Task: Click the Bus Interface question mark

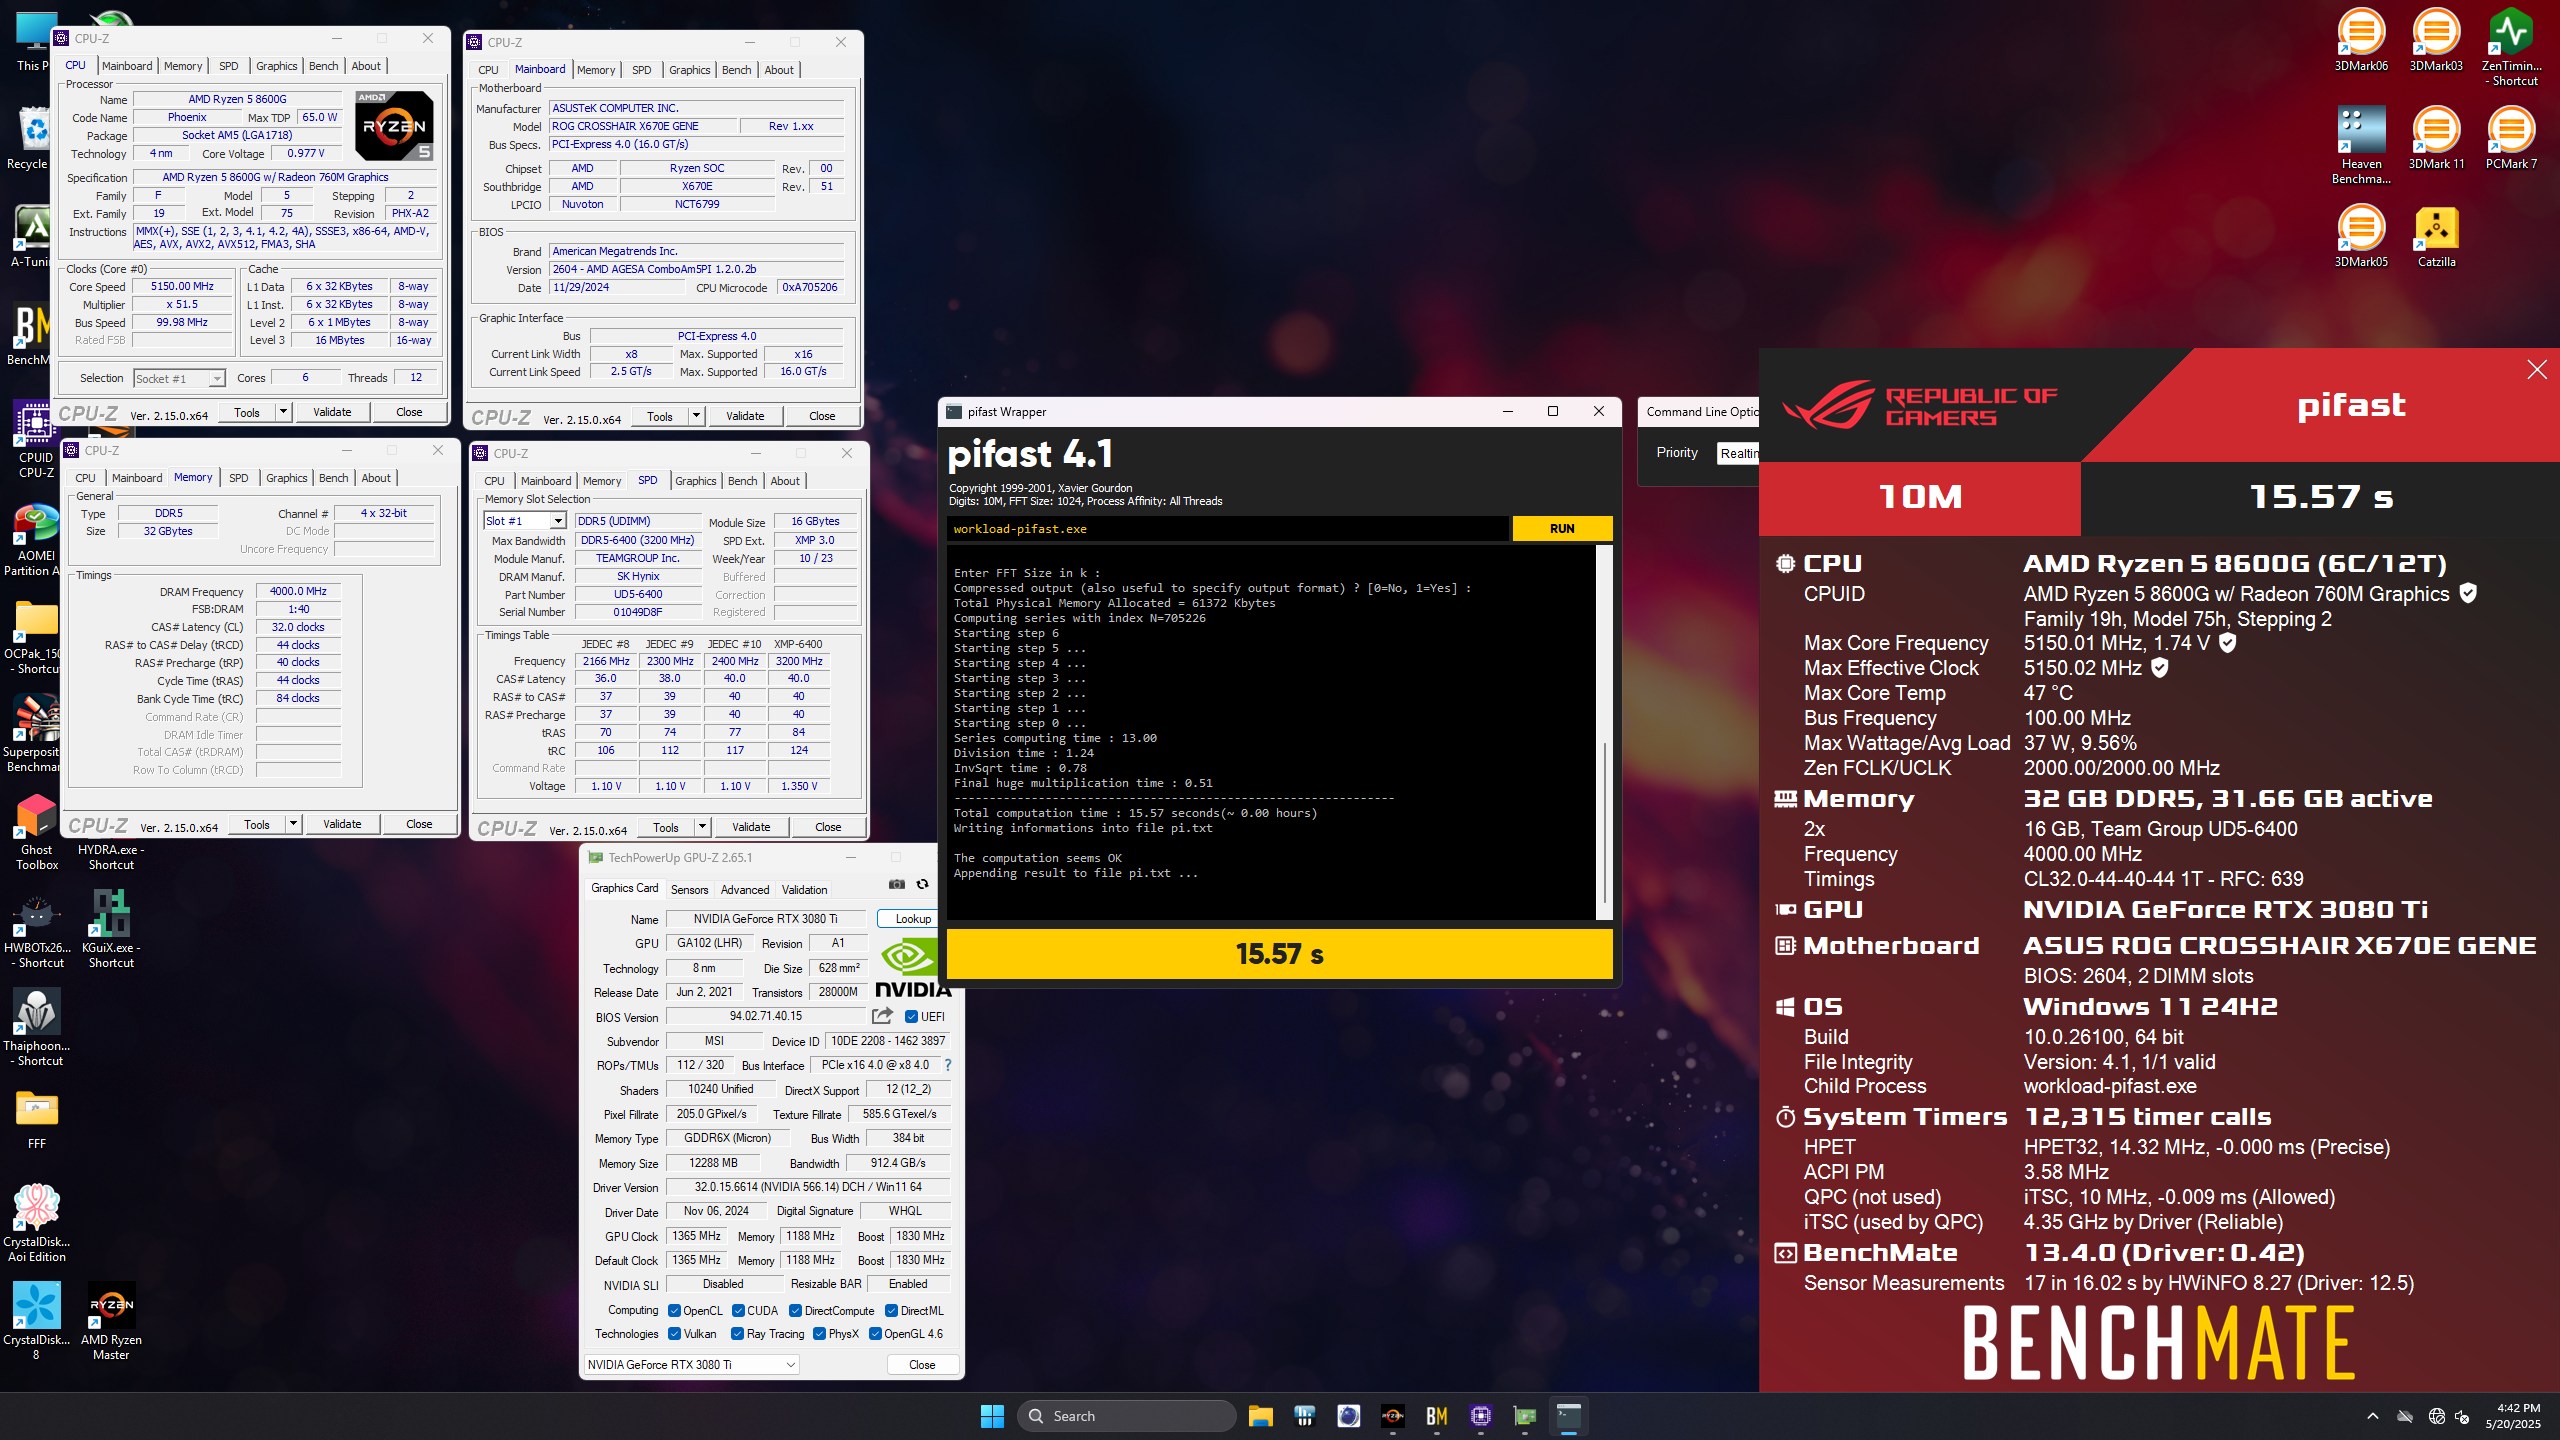Action: pos(948,1065)
